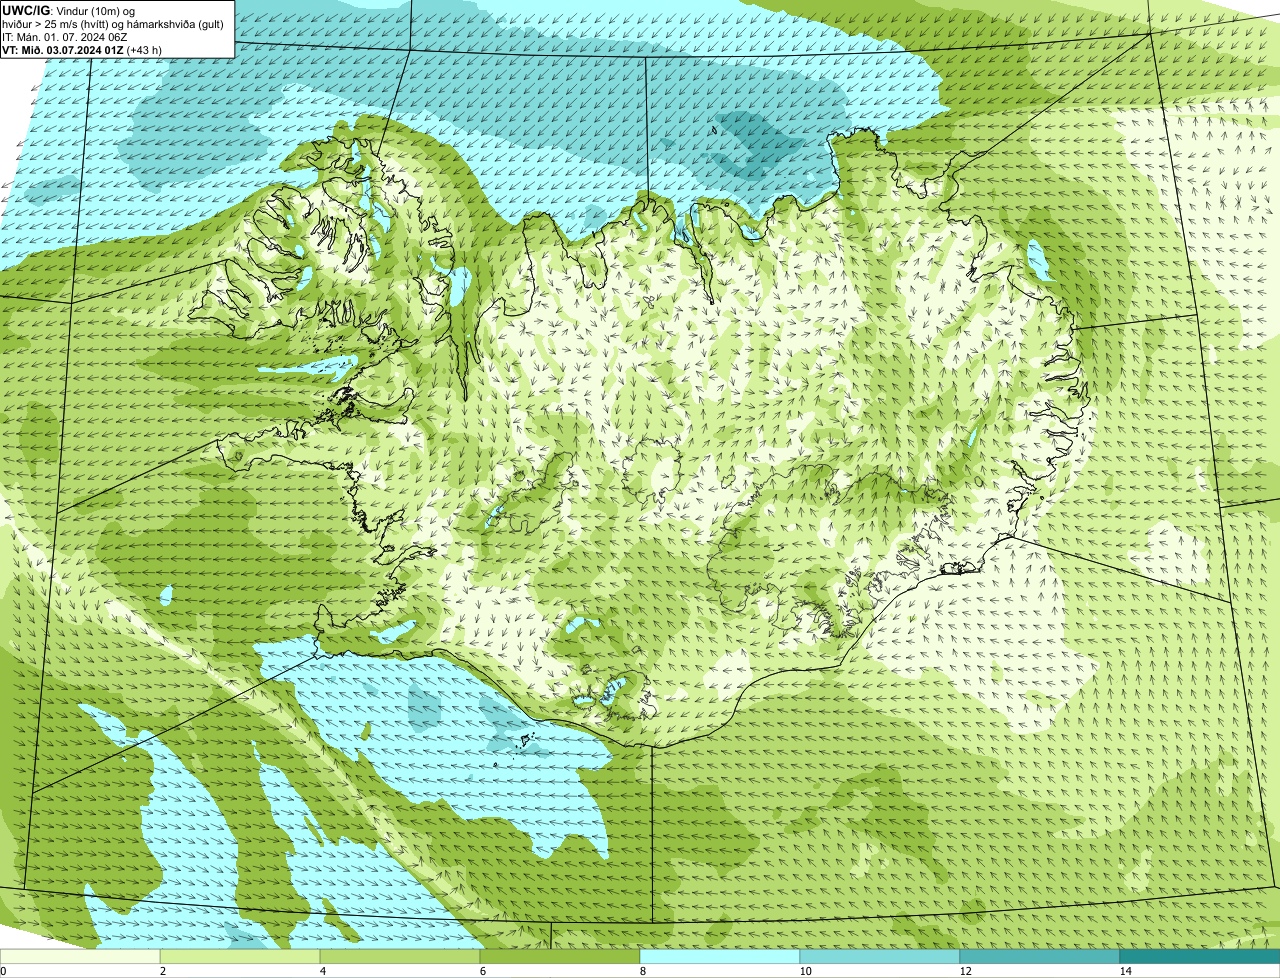
Task: Pick the pale cream 0–2 m/s scale segment
Action: [80, 956]
